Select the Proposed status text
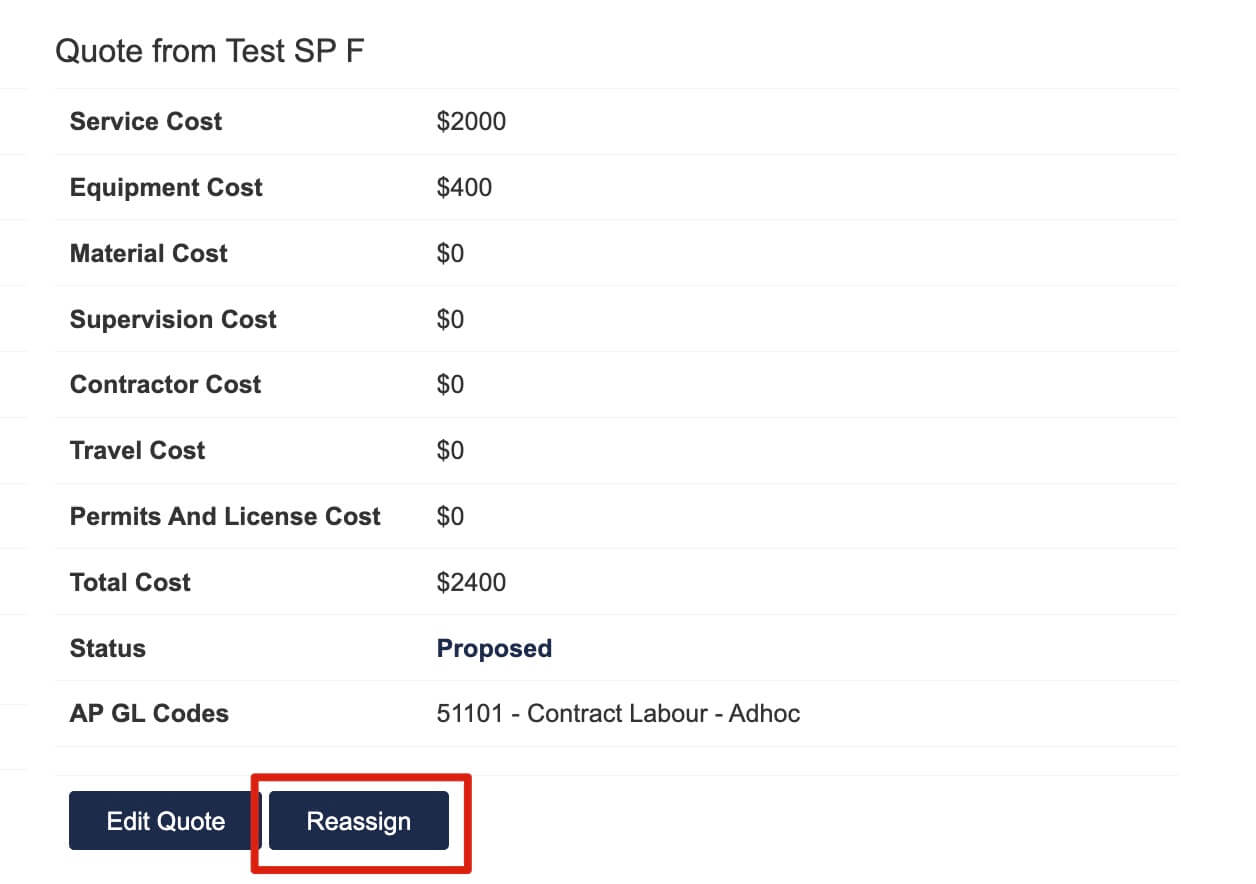Viewport: 1256px width, 884px height. pyautogui.click(x=494, y=648)
